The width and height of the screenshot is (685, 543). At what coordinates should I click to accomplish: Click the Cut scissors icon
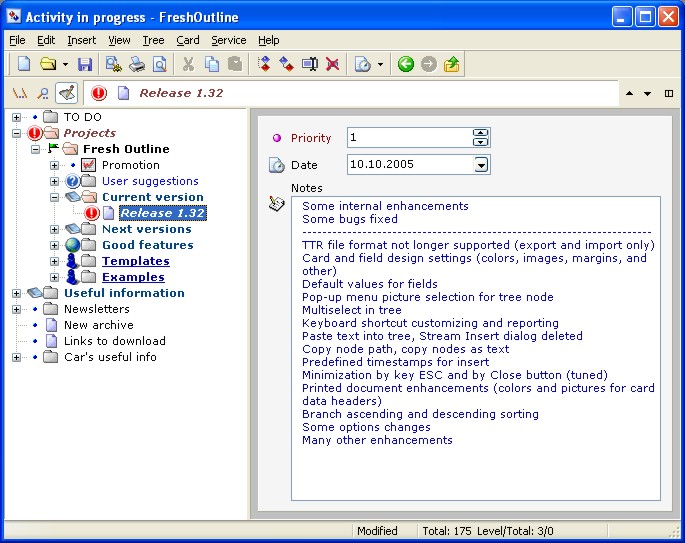(188, 64)
